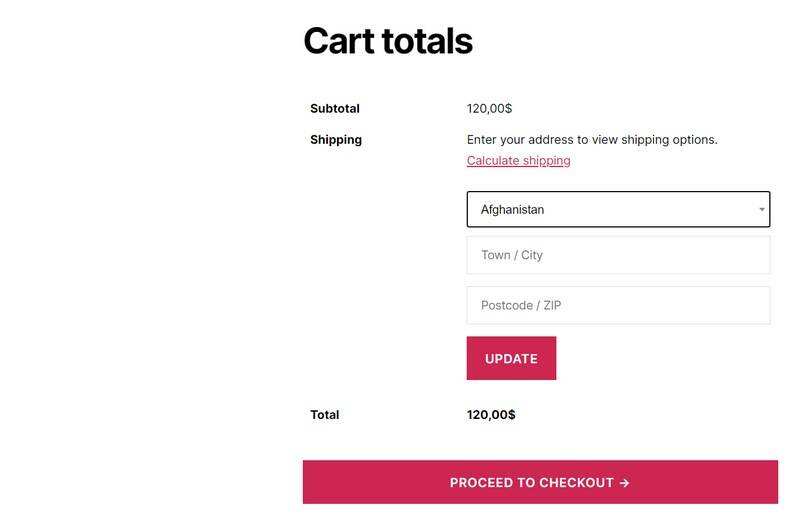Select the subtotal amount 120,00$
Screen dimensions: 800x525
click(489, 108)
